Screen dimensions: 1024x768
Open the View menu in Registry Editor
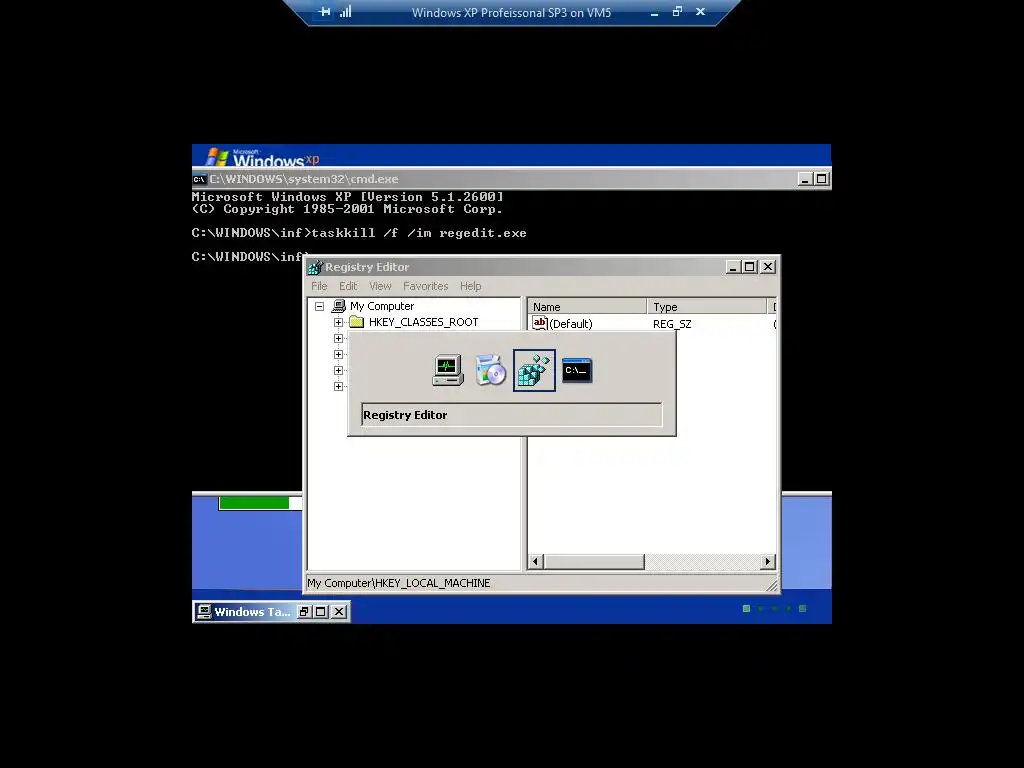[x=380, y=286]
